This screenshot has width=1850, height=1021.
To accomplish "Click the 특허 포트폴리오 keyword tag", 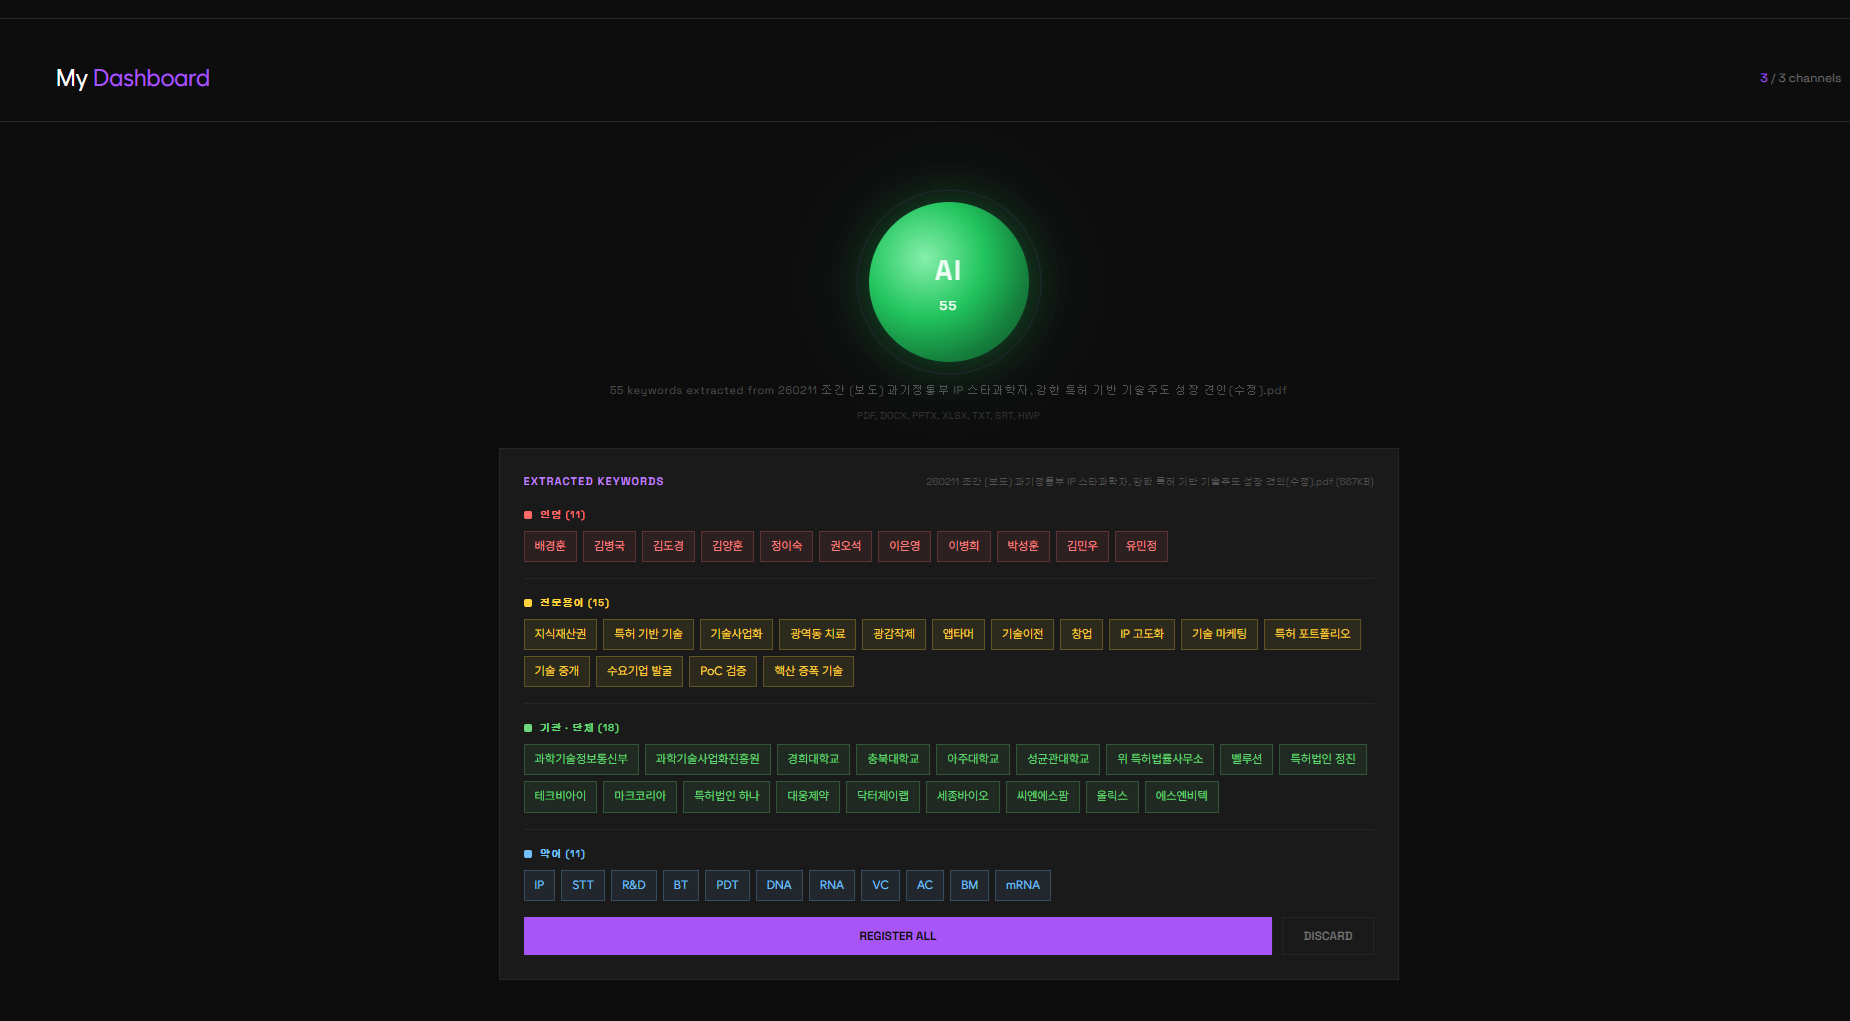I will [1312, 634].
